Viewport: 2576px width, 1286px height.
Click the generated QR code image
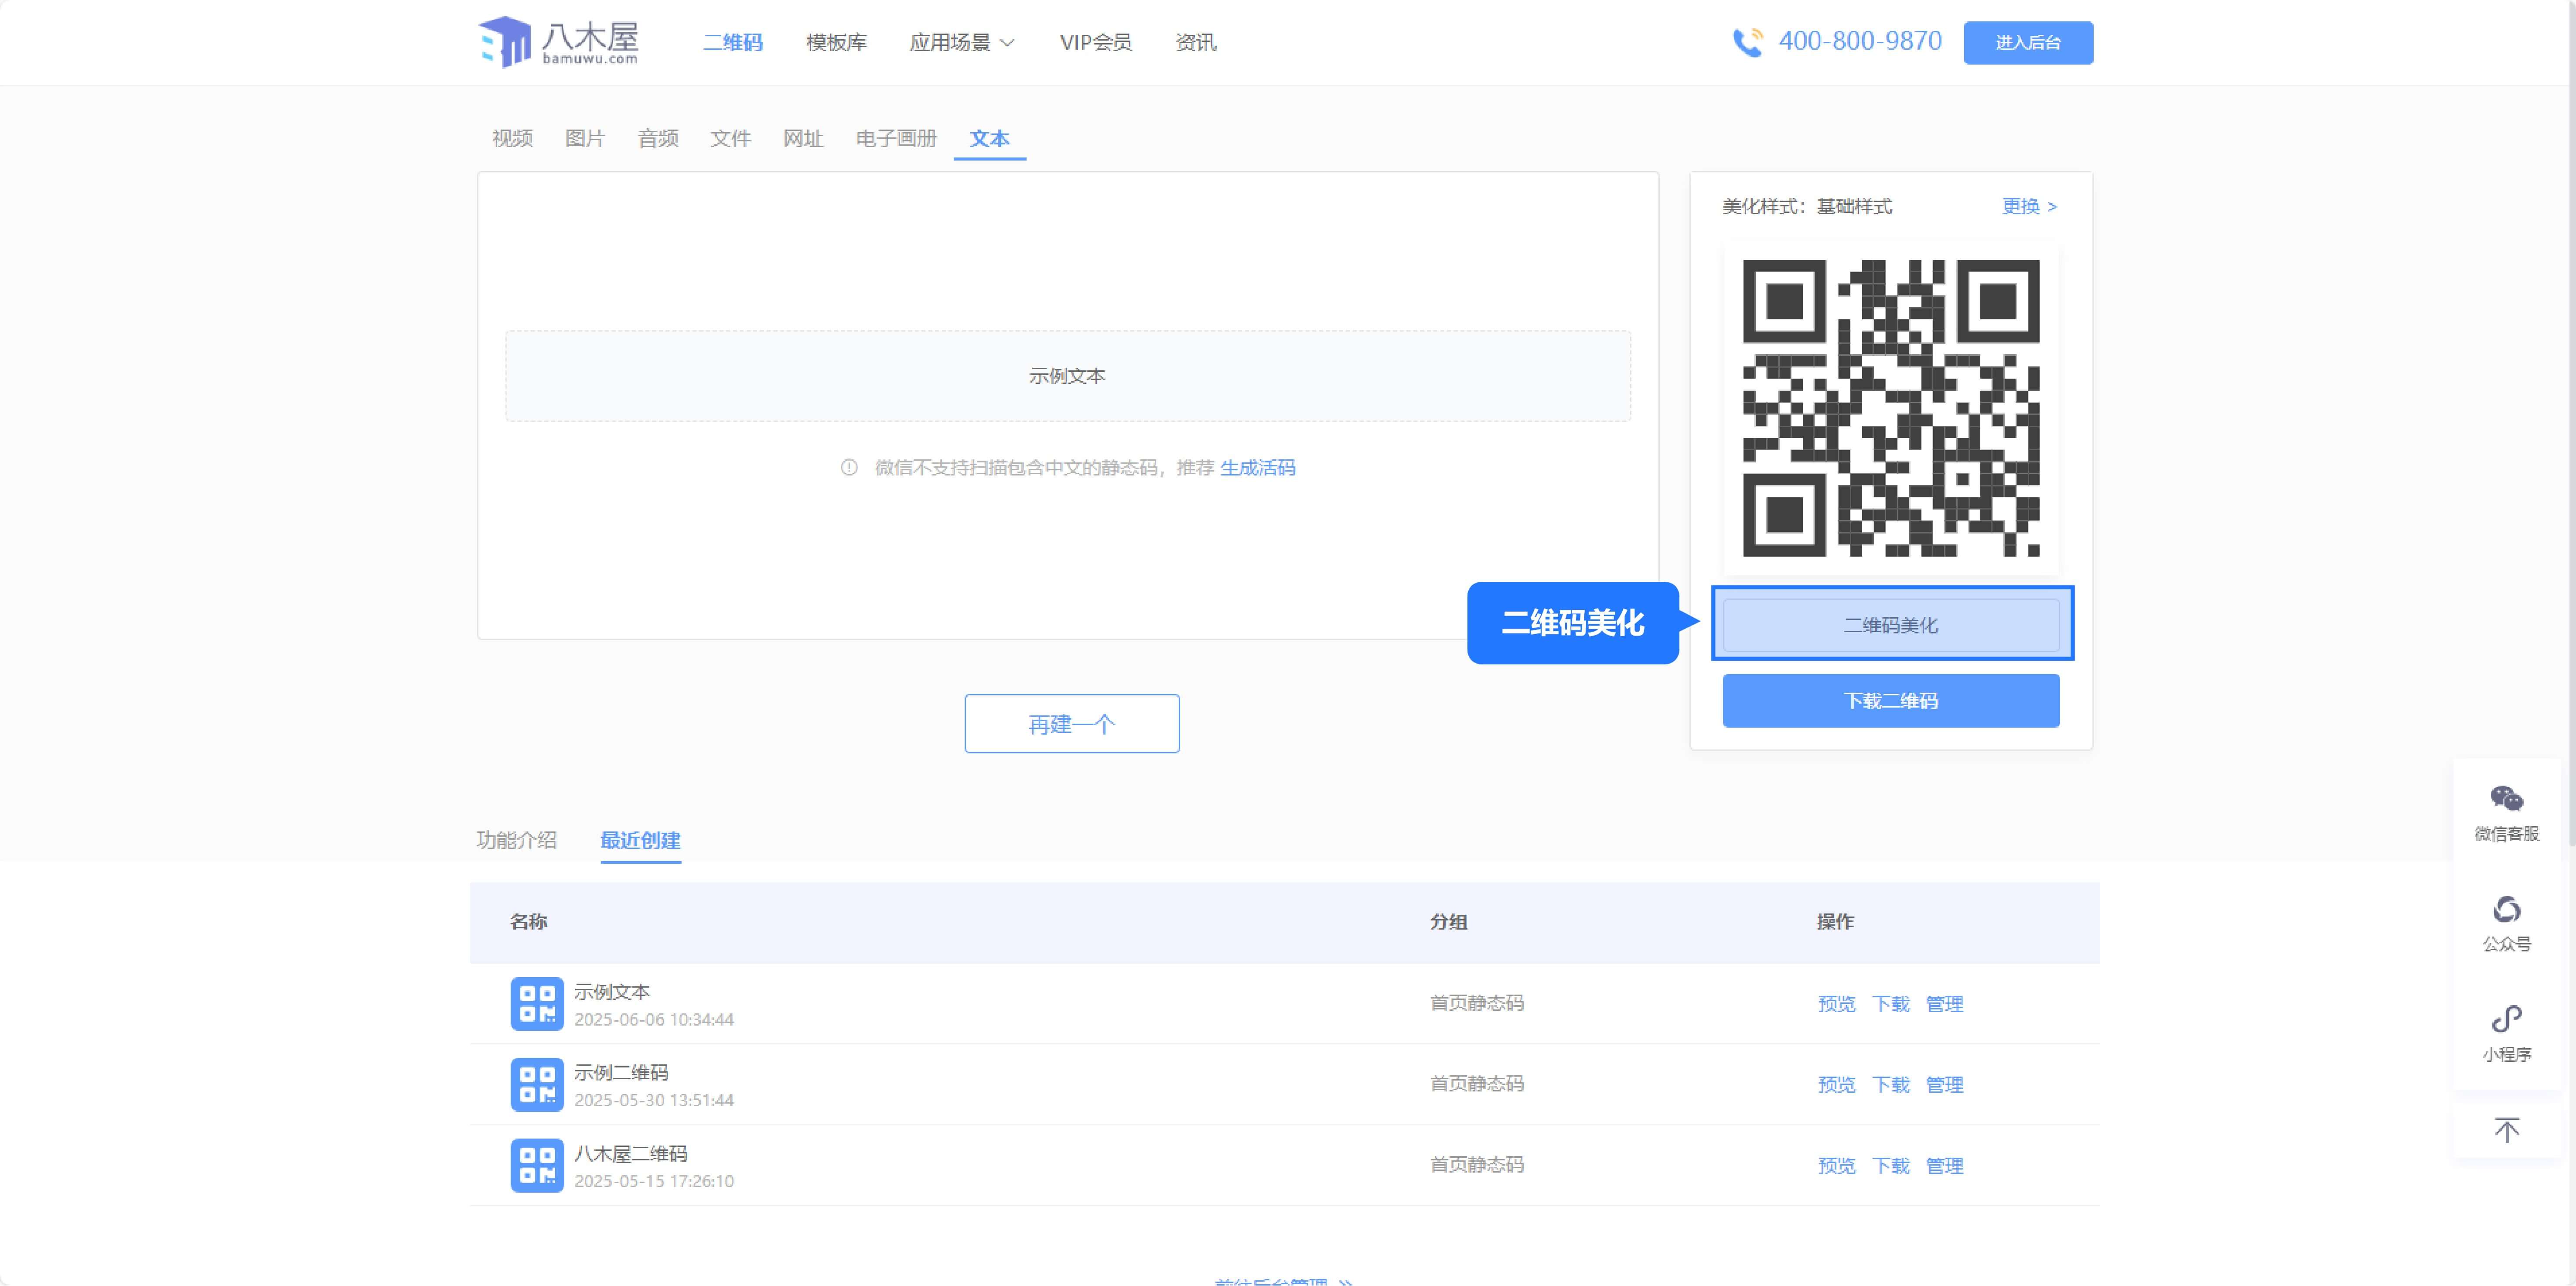point(1890,408)
